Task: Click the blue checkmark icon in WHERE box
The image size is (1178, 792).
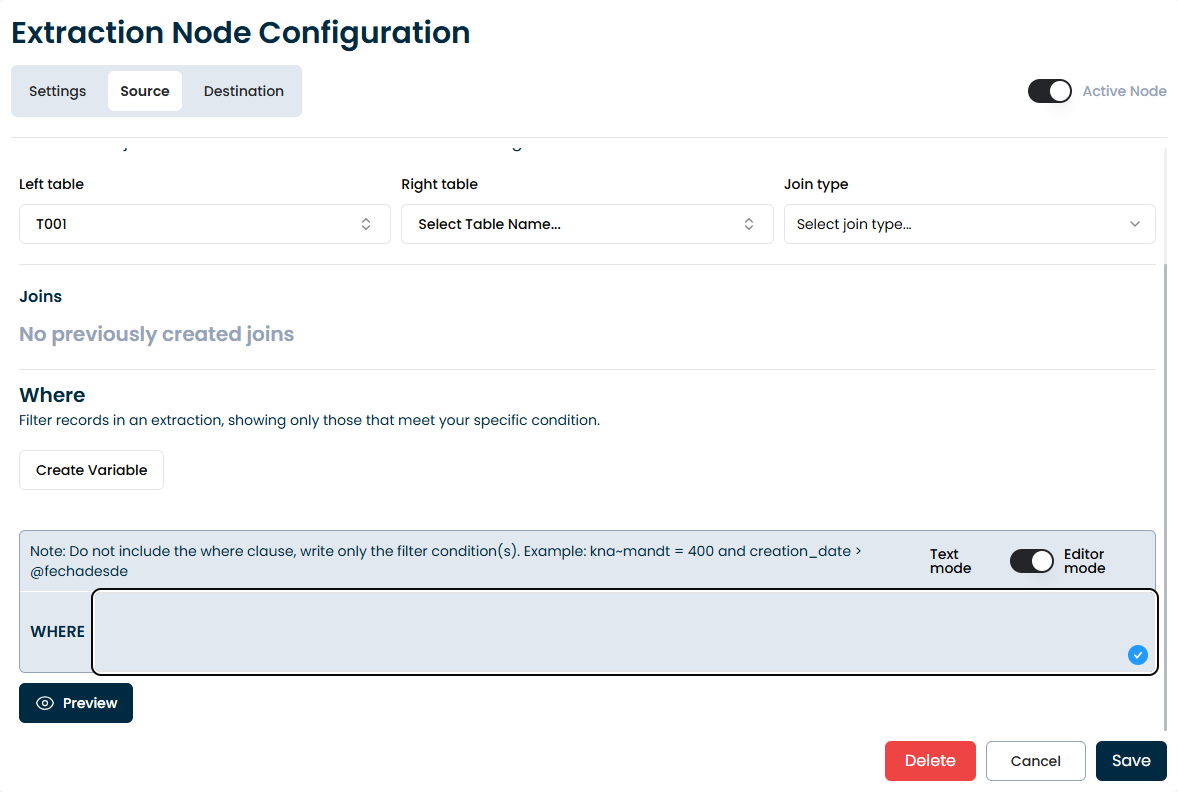Action: [x=1137, y=655]
